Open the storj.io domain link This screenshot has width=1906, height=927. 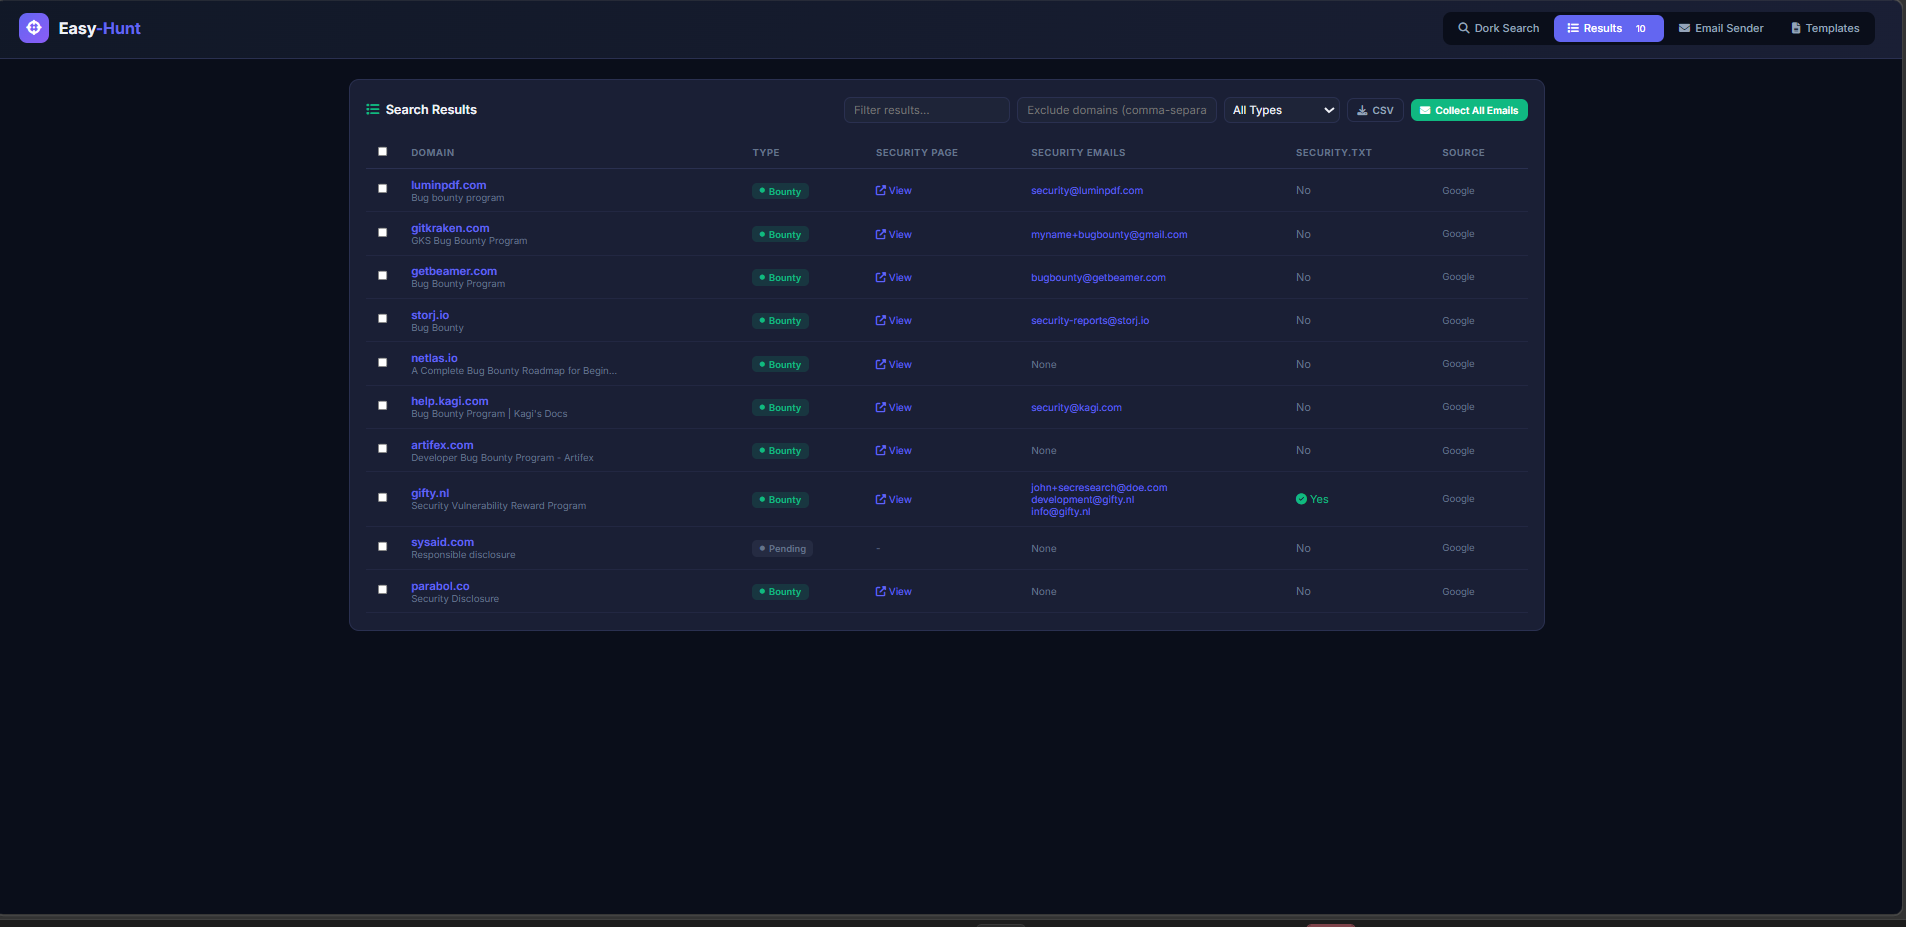(430, 315)
